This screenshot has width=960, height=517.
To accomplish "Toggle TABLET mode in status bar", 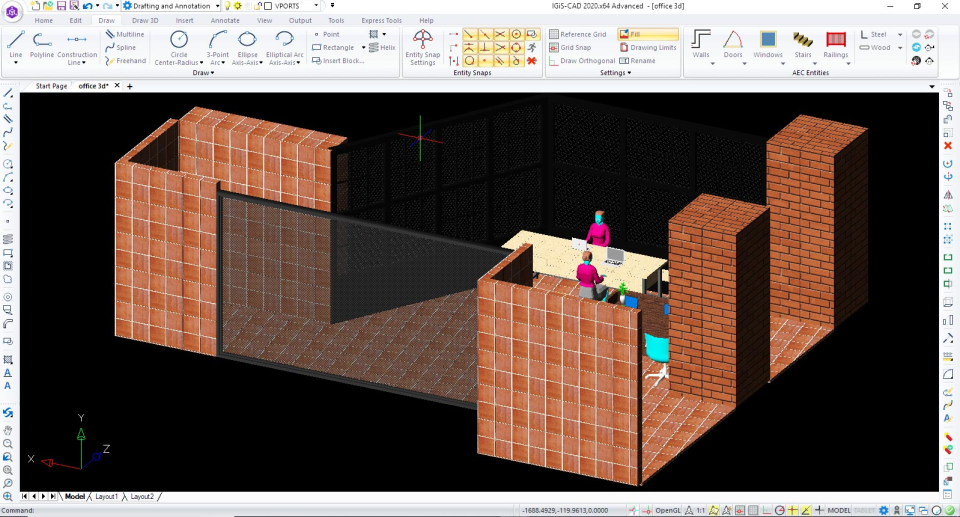I will click(864, 510).
